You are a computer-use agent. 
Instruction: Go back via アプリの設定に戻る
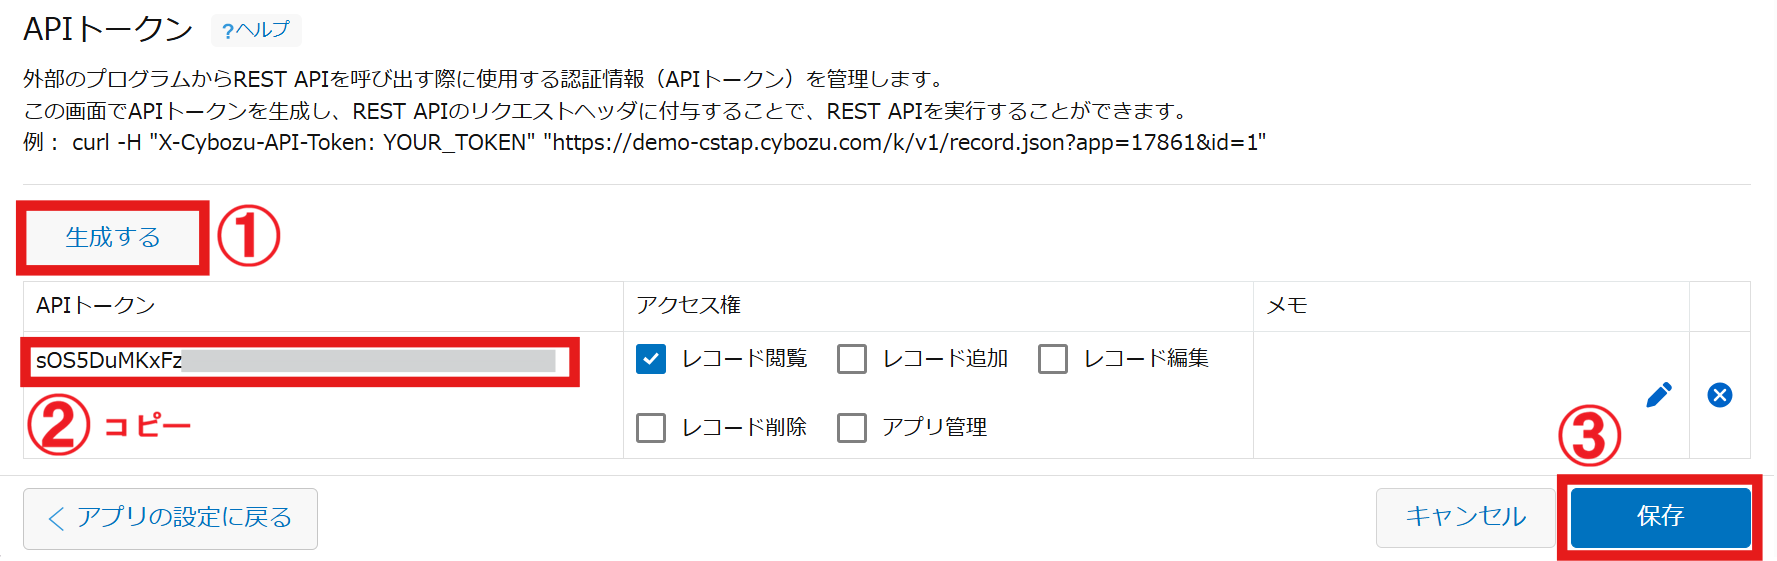tap(170, 518)
